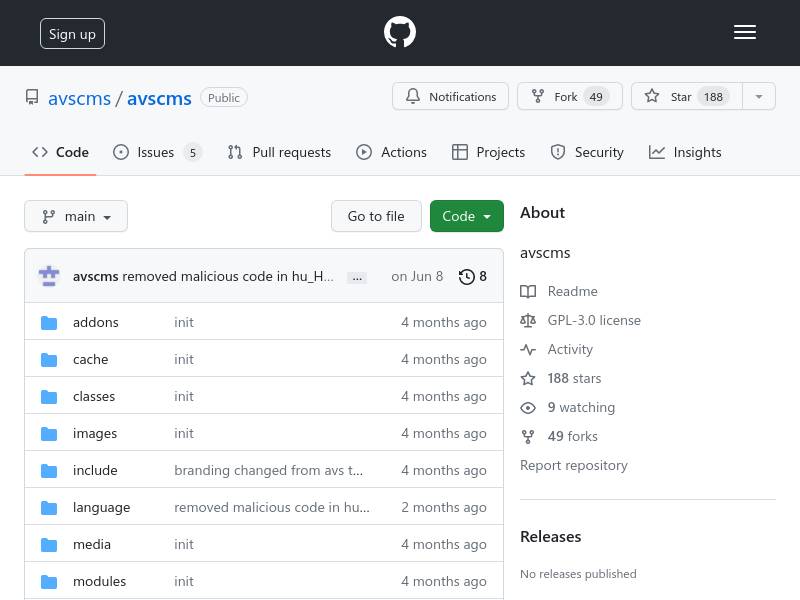Star the avscms repository
Image resolution: width=800 pixels, height=600 pixels.
pyautogui.click(x=687, y=96)
